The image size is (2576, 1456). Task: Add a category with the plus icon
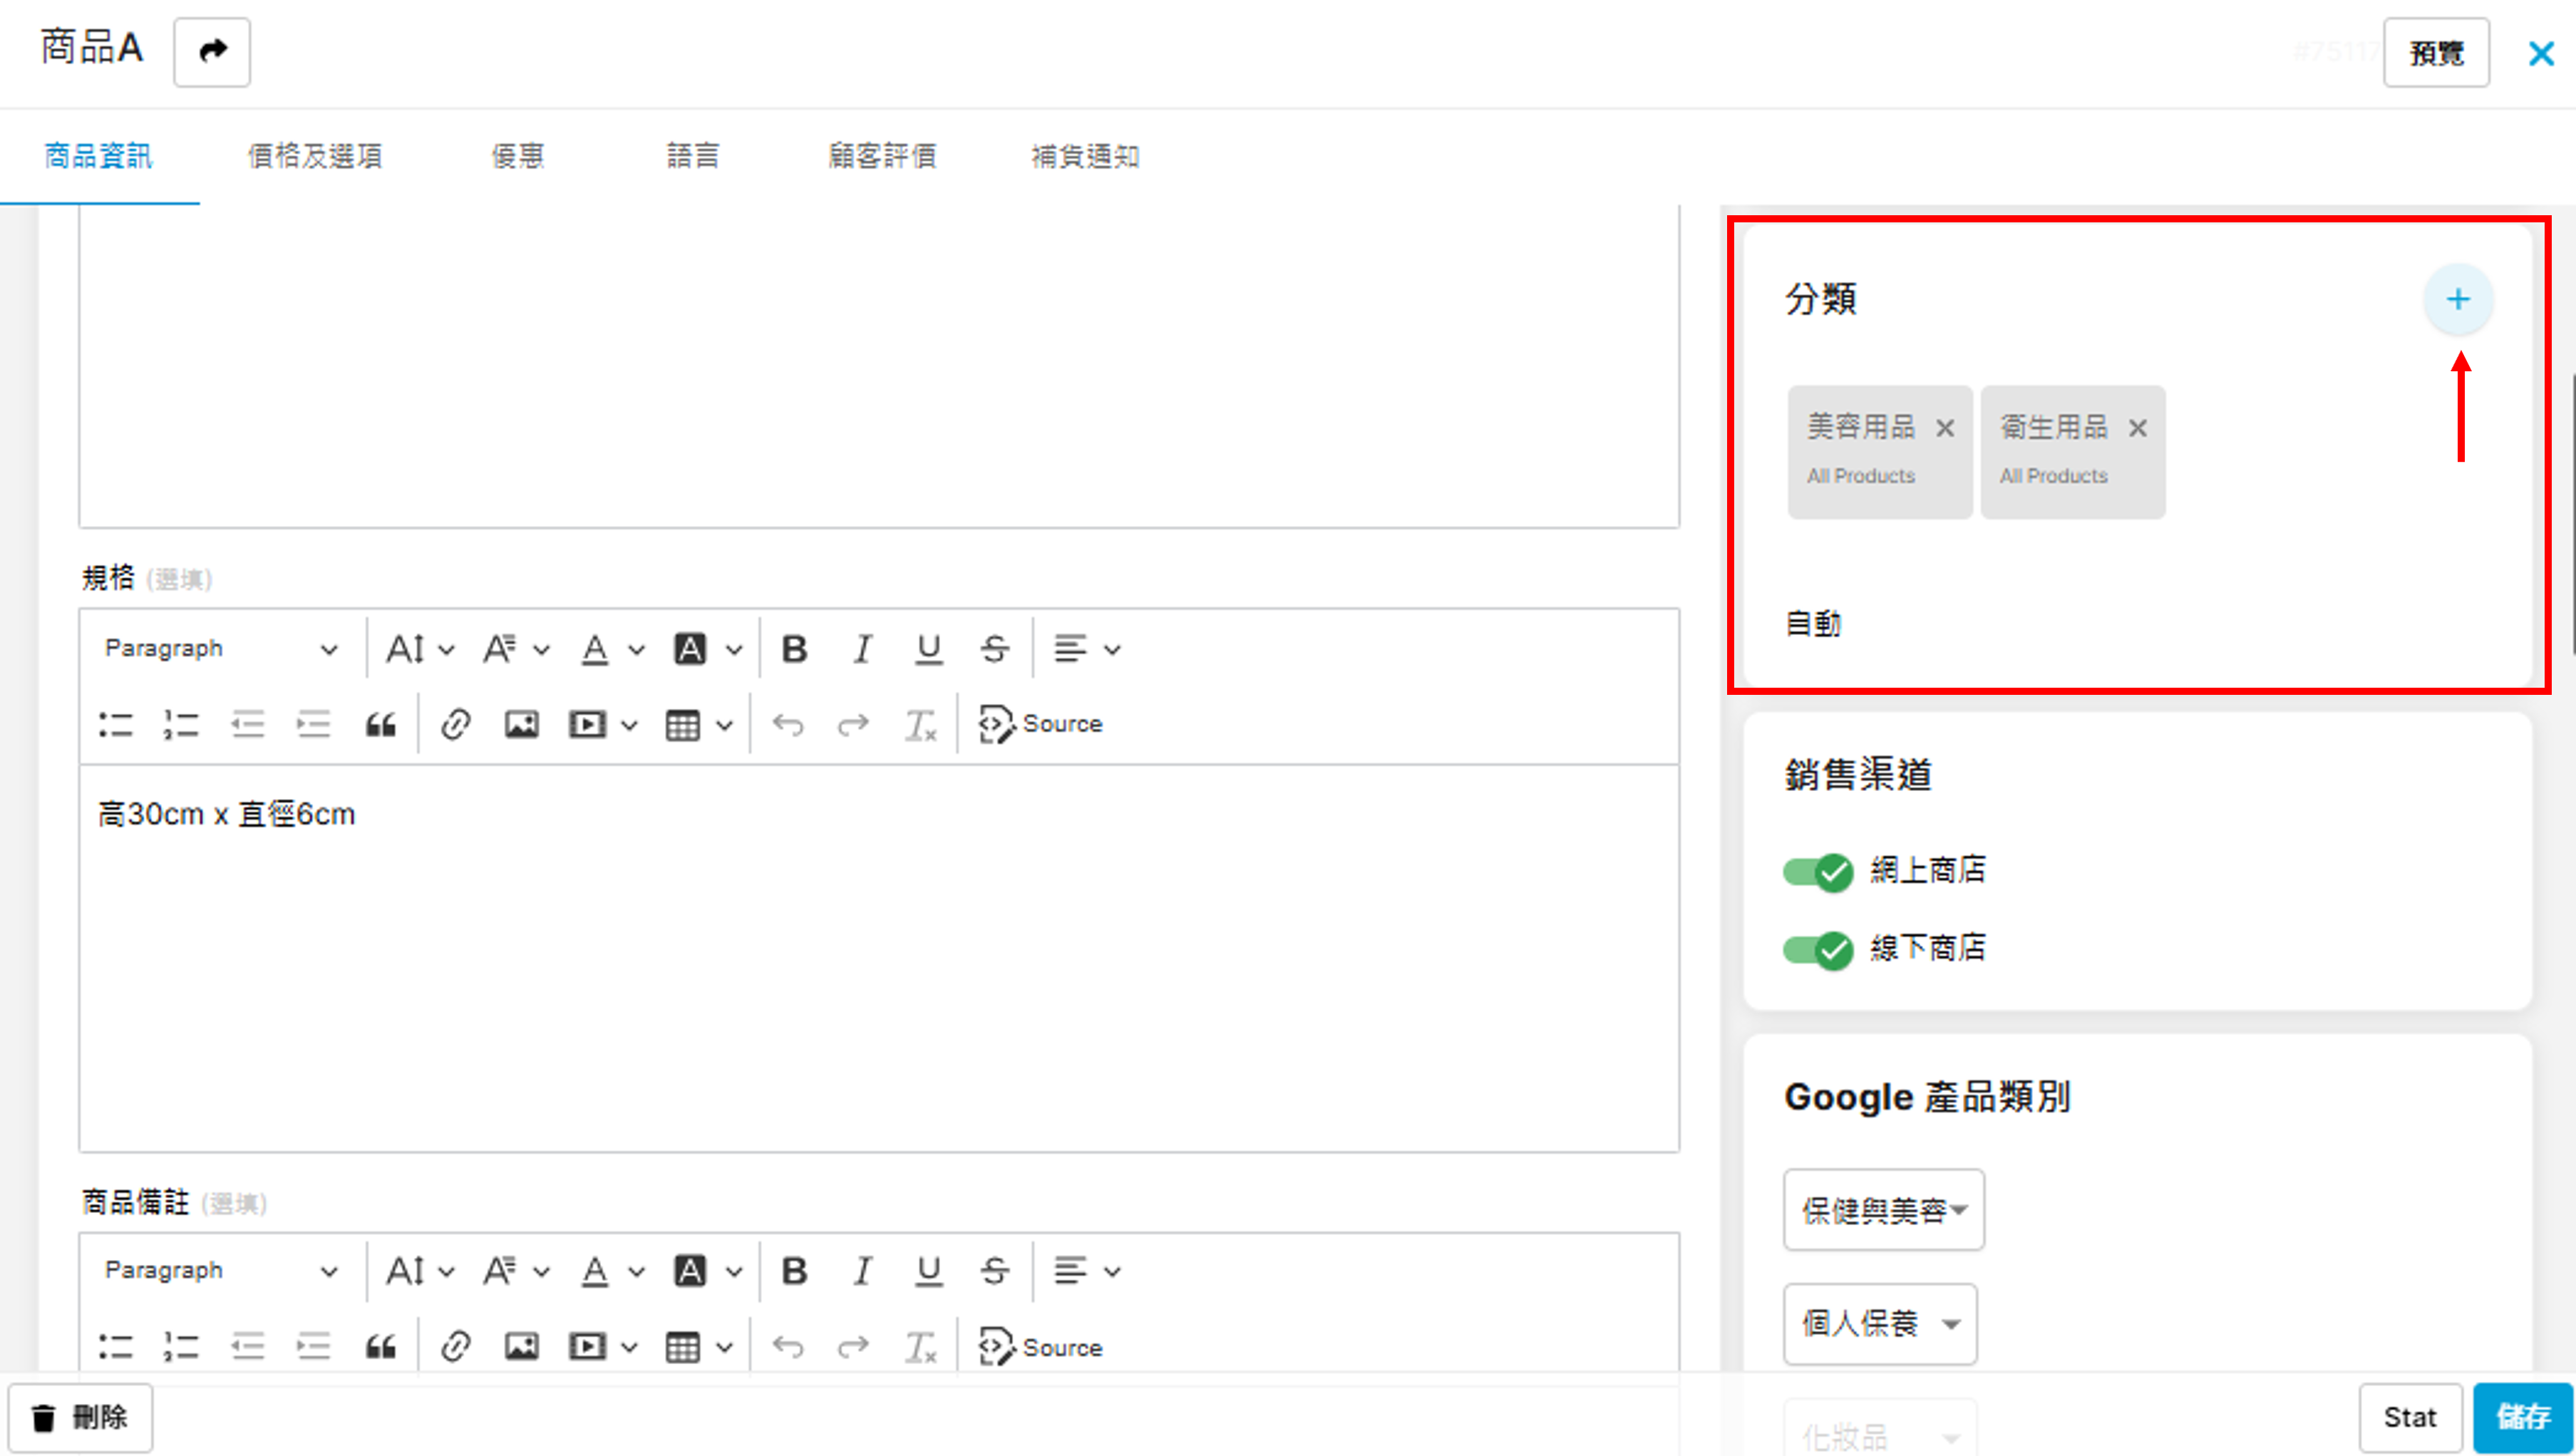click(x=2457, y=299)
